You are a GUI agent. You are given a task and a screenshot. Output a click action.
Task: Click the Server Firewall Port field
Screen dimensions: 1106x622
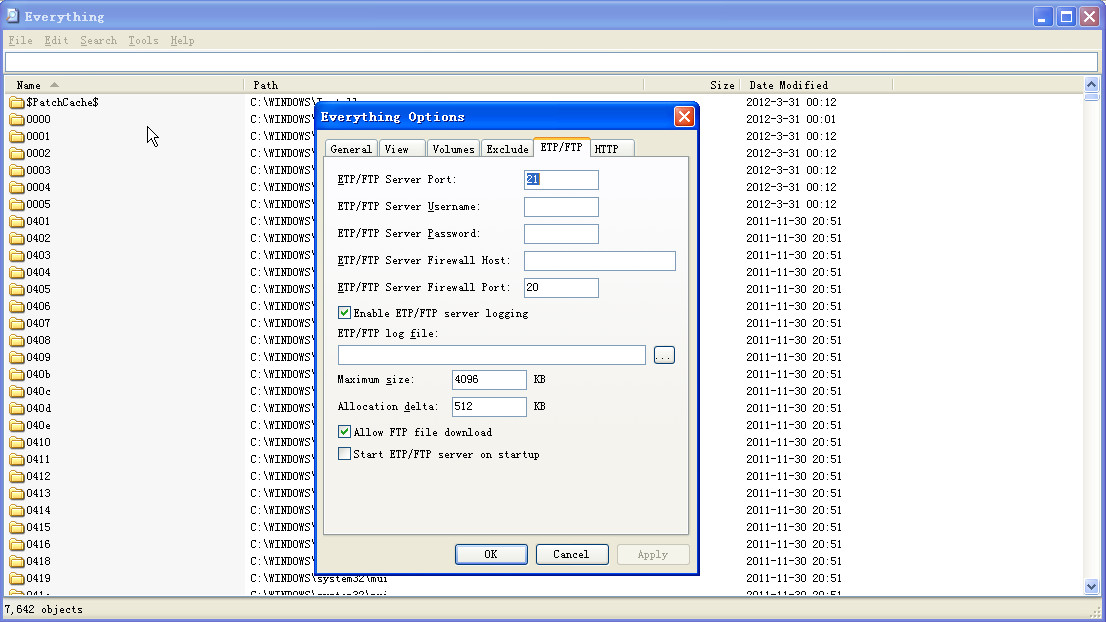(561, 288)
